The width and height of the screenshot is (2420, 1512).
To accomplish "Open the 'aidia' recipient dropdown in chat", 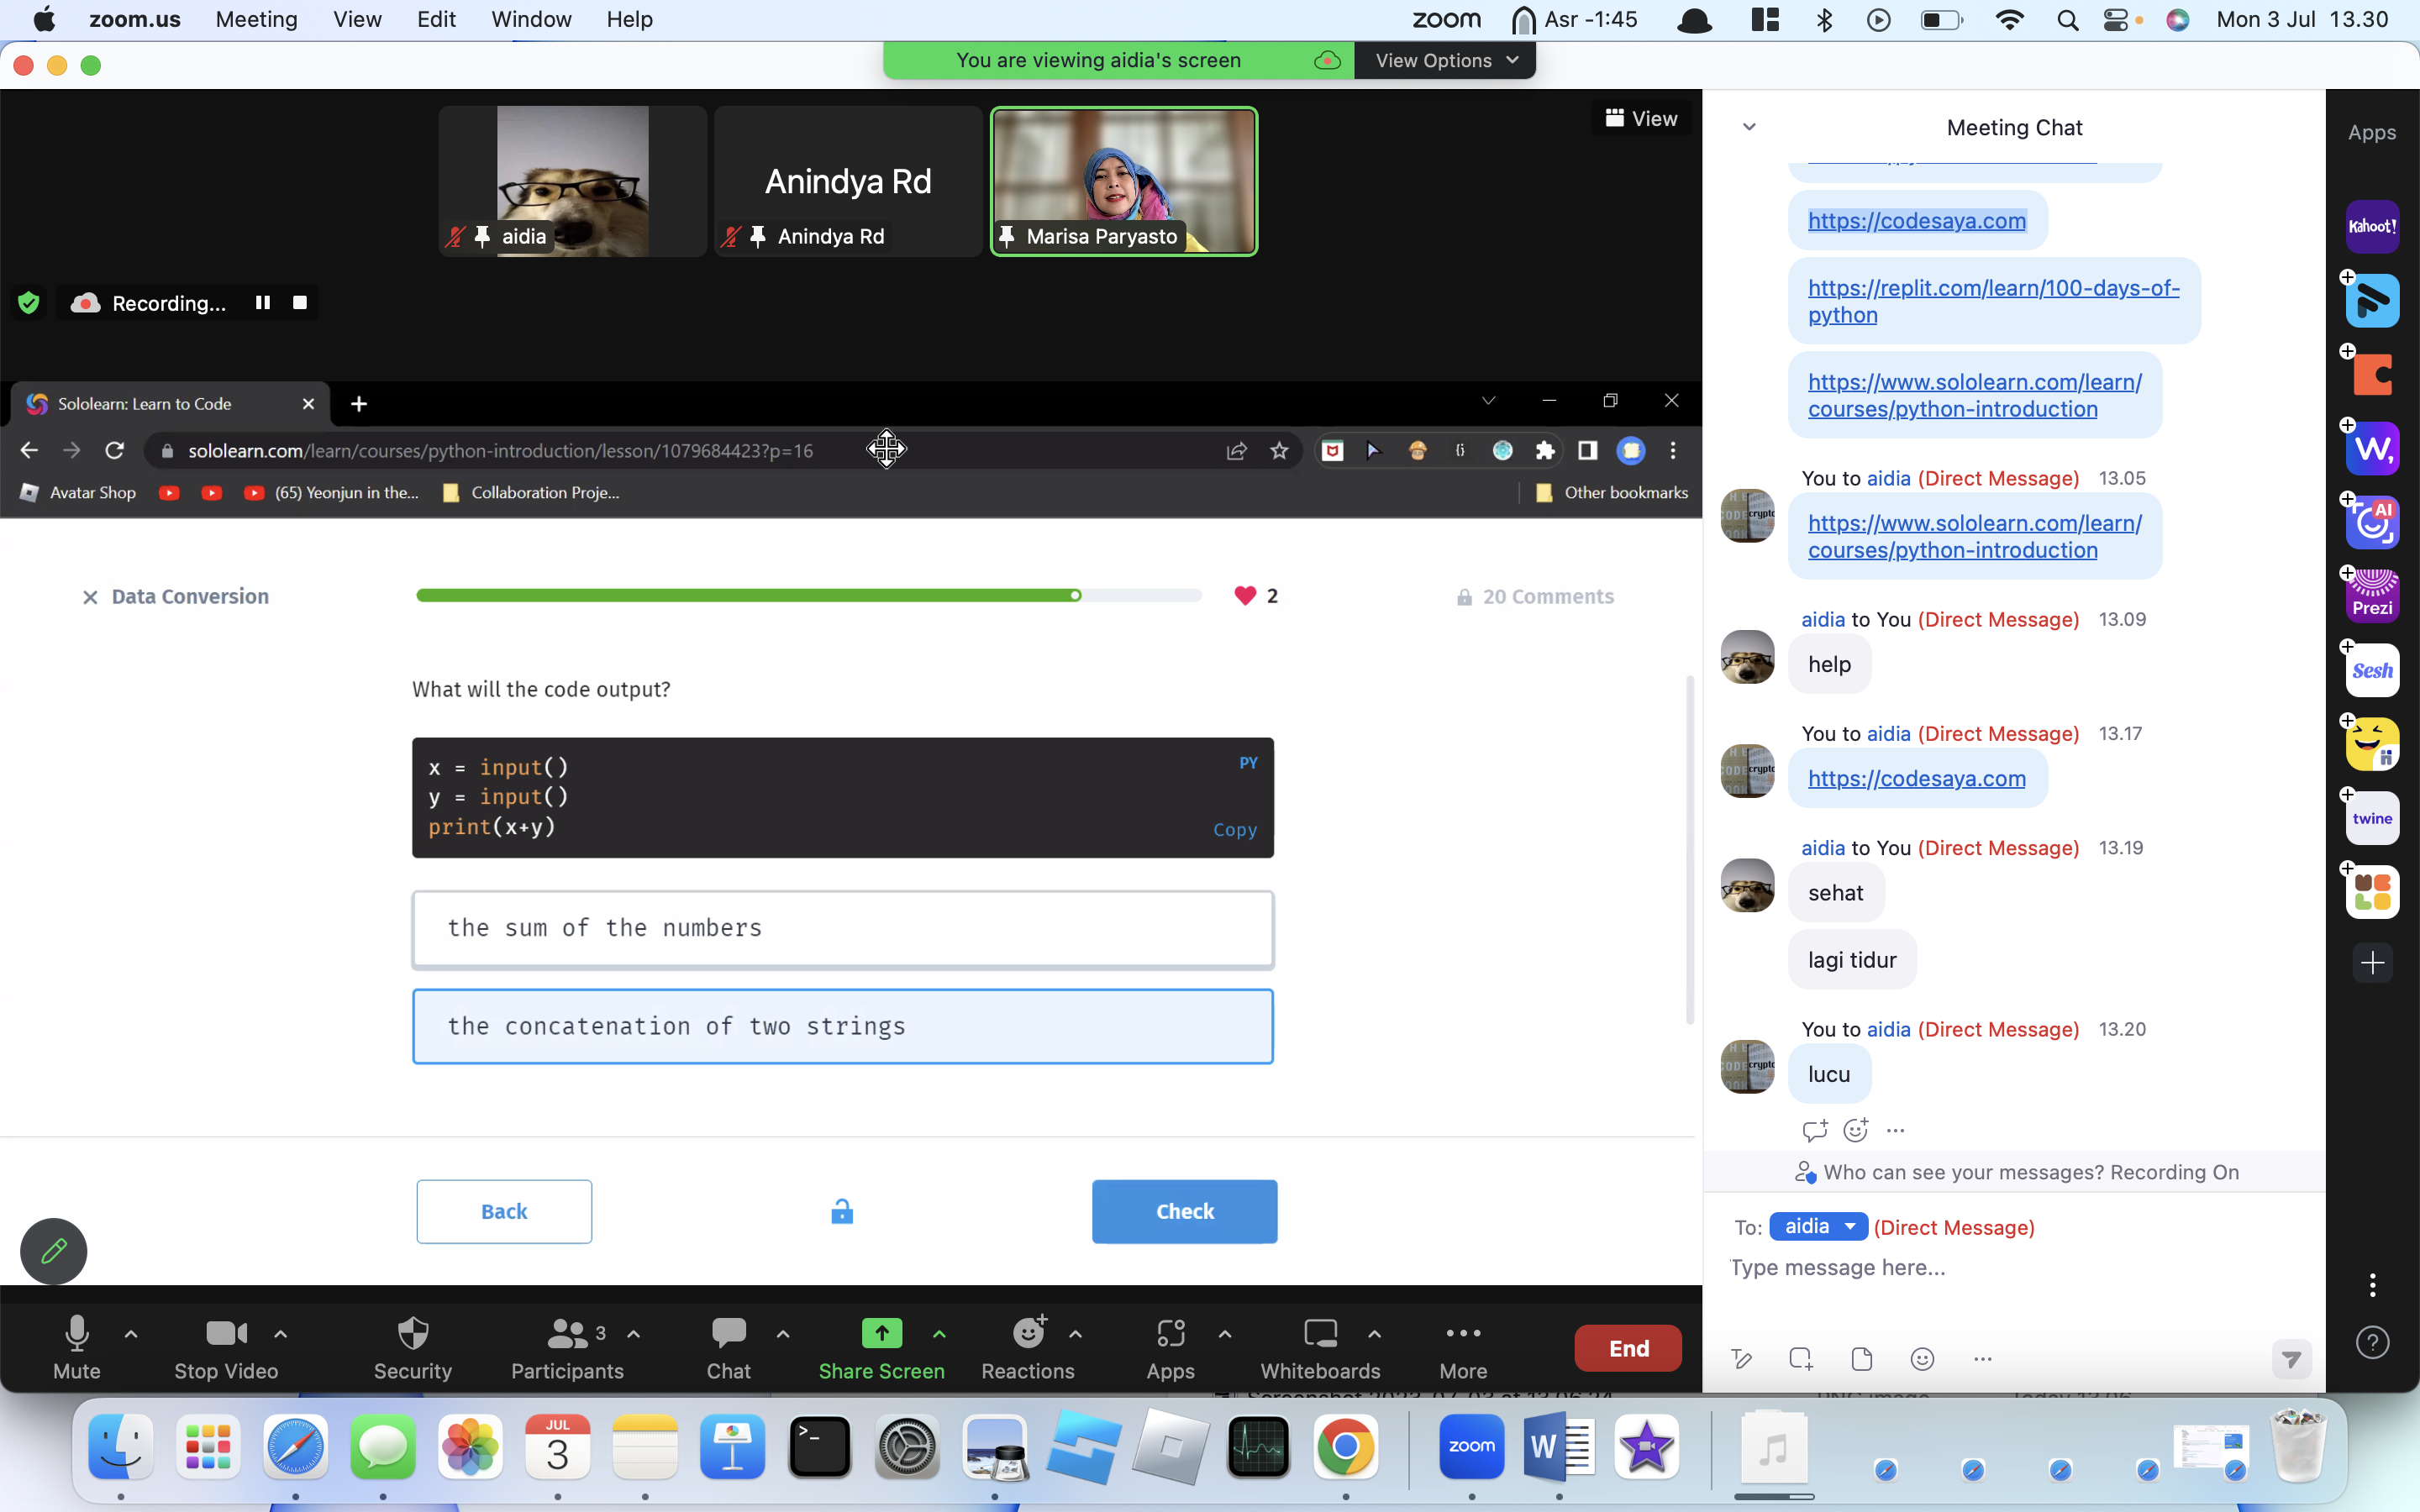I will click(1818, 1226).
